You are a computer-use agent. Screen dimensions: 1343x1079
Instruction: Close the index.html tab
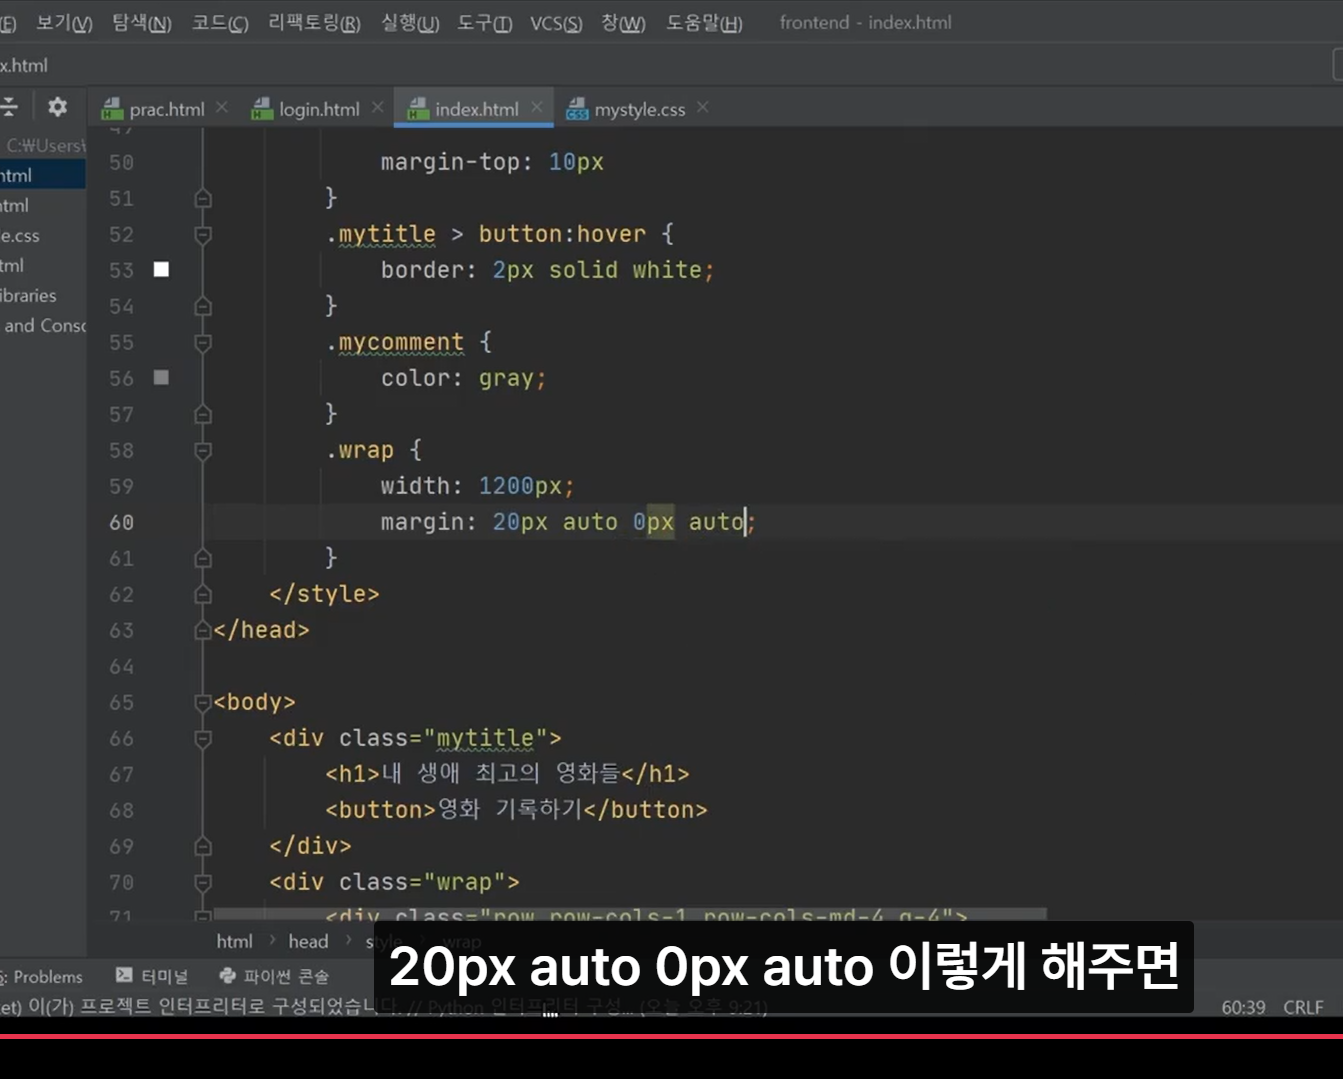(537, 107)
